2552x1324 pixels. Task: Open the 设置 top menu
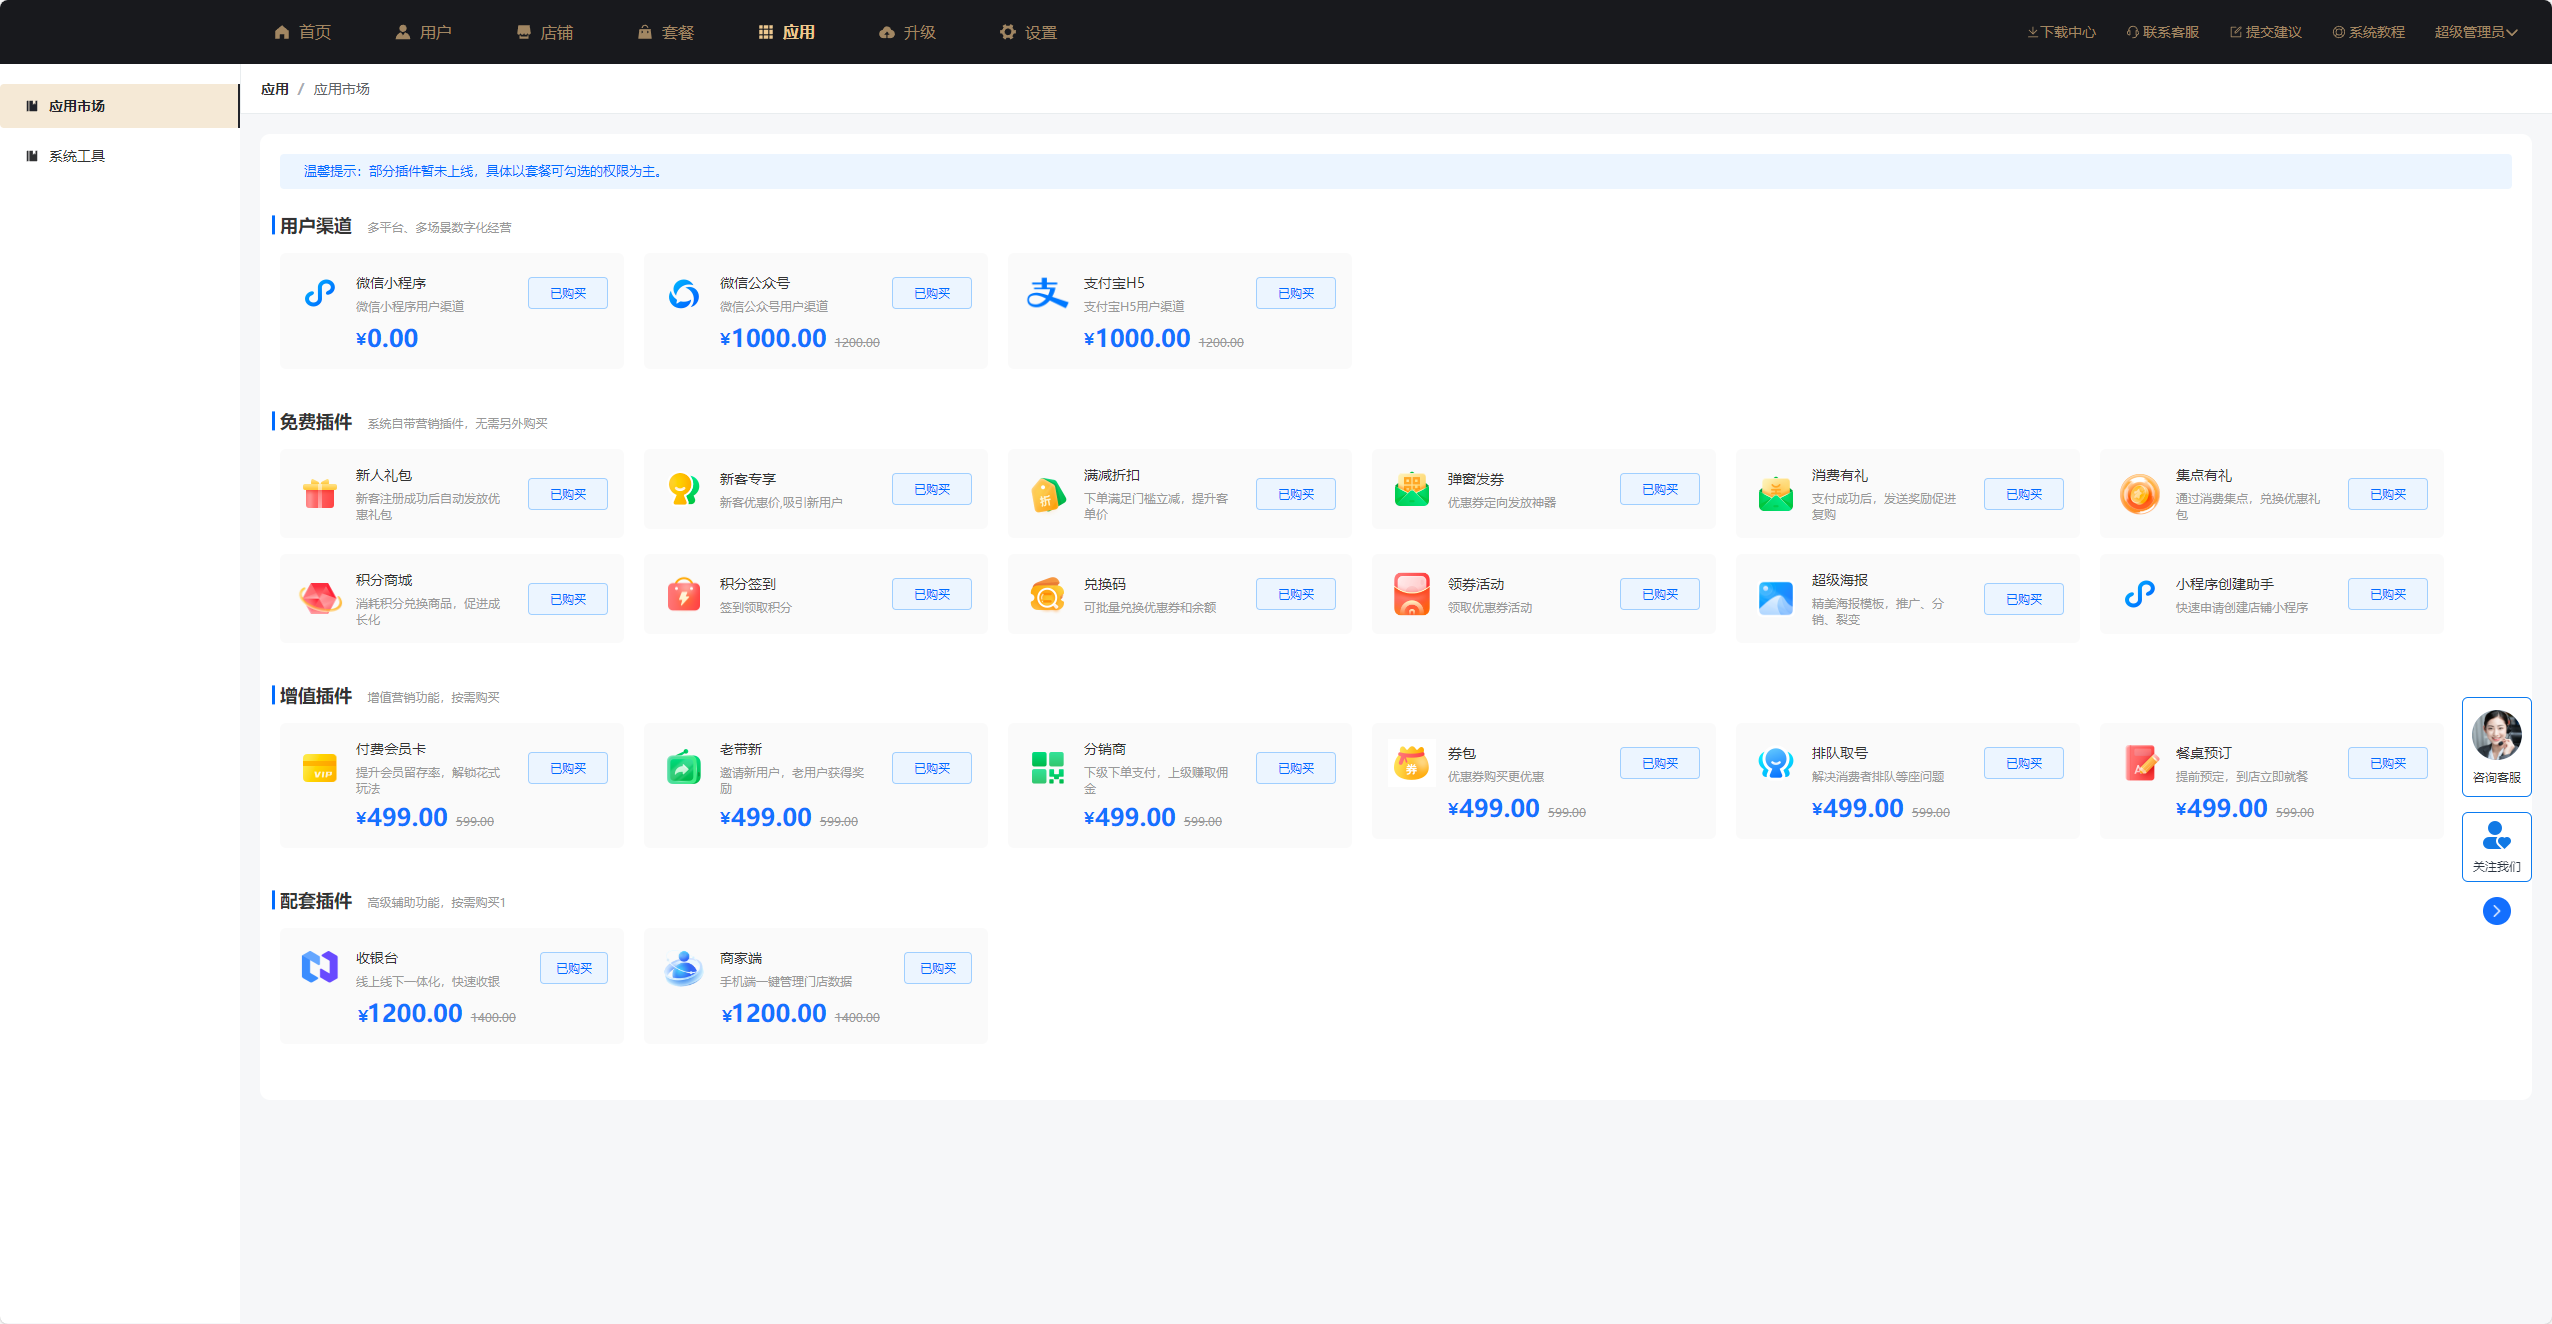(x=1028, y=32)
